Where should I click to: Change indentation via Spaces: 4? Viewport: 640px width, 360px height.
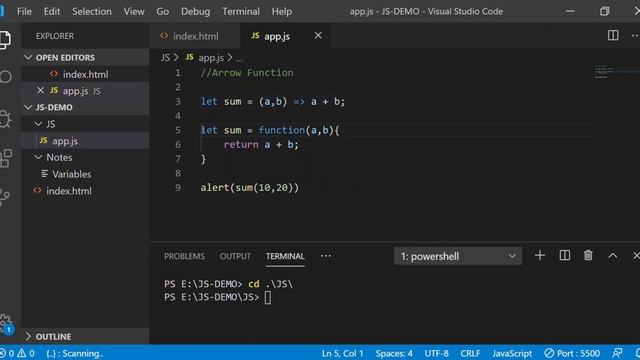point(394,353)
